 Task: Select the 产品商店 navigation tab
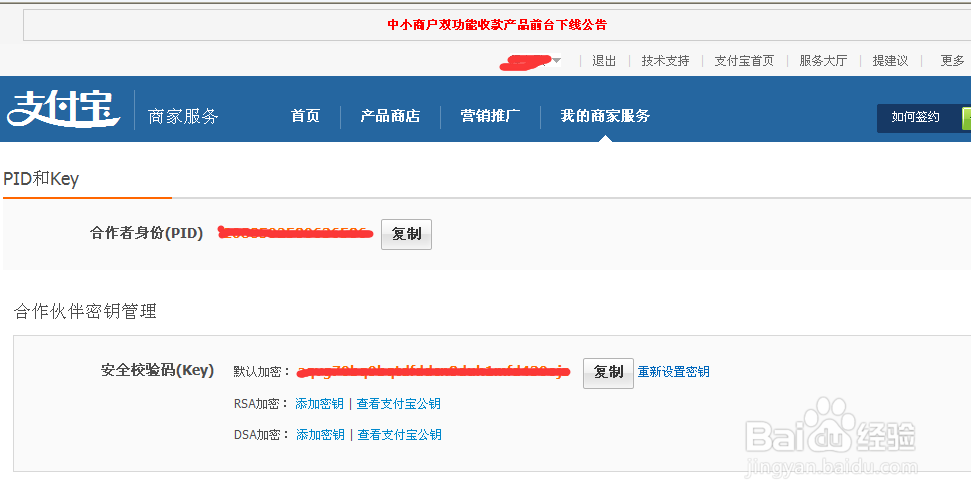(x=390, y=116)
